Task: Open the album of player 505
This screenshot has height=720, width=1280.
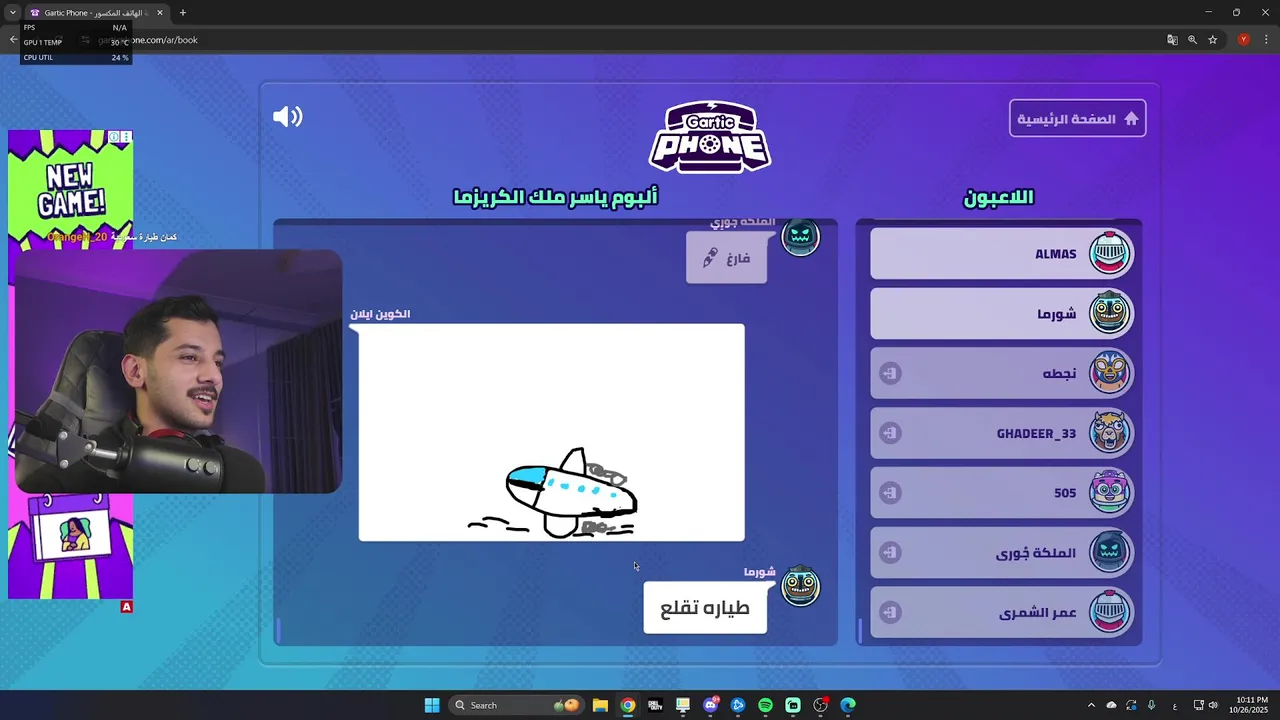Action: 1002,493
